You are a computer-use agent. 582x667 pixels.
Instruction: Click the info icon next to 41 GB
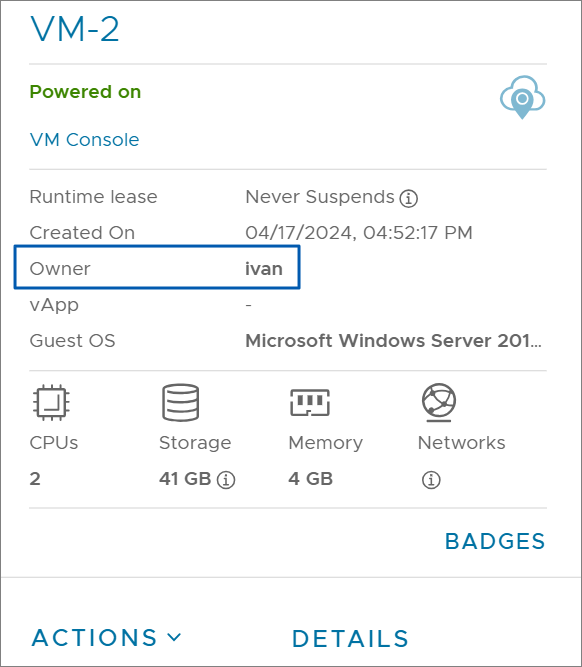pyautogui.click(x=226, y=480)
